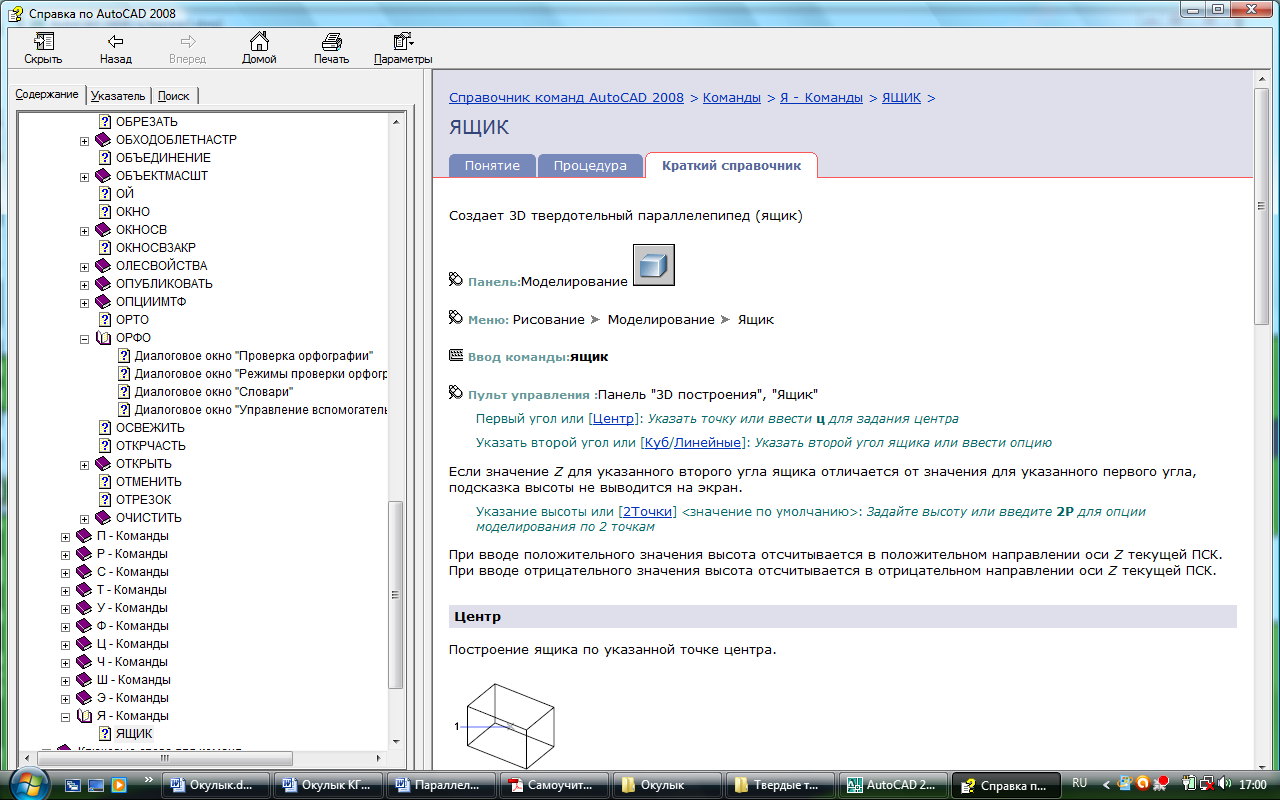This screenshot has height=800, width=1280.
Task: Click the 17:00 clock in the tray
Action: [1253, 784]
